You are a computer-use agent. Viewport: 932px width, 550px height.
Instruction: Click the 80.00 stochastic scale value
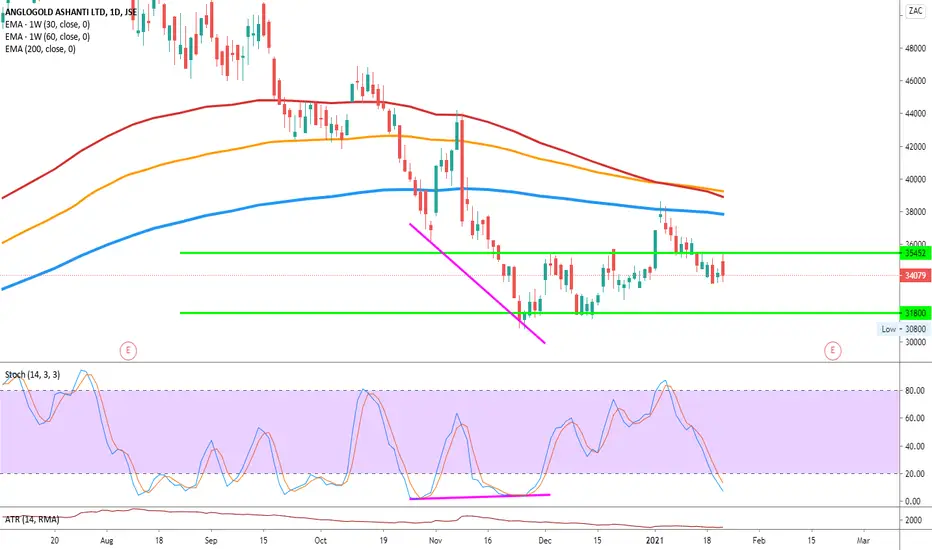coord(914,391)
